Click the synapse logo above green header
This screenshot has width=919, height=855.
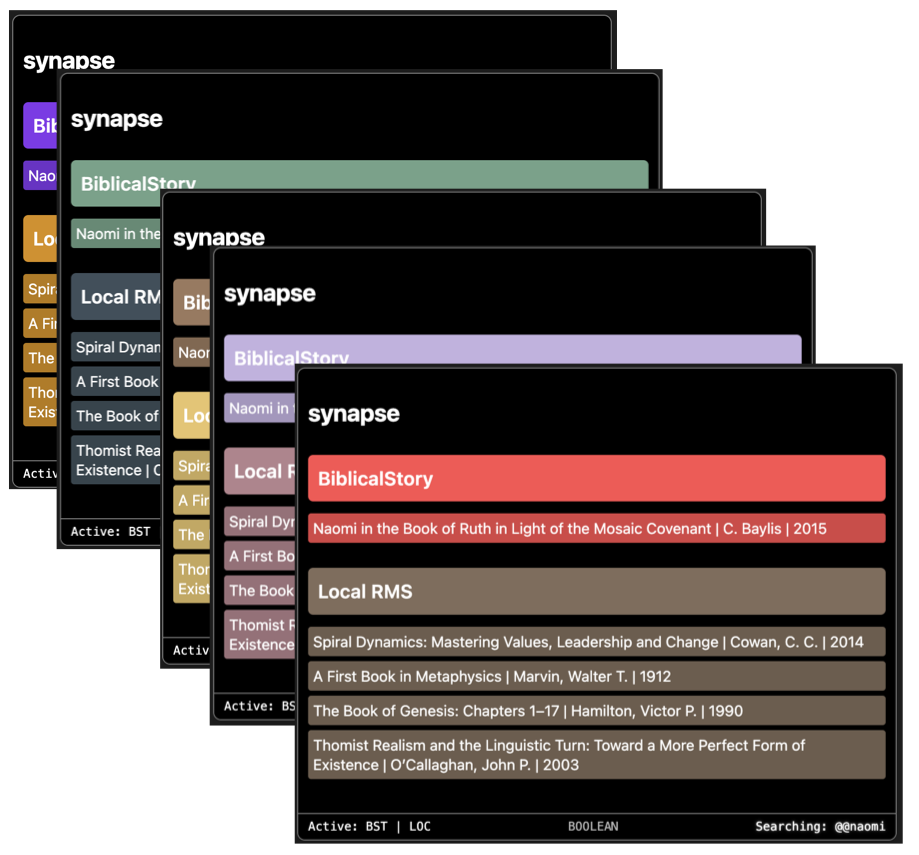(117, 120)
